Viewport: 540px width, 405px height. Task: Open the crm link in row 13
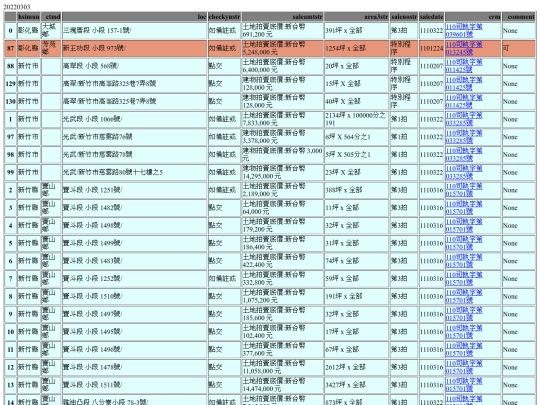(464, 385)
